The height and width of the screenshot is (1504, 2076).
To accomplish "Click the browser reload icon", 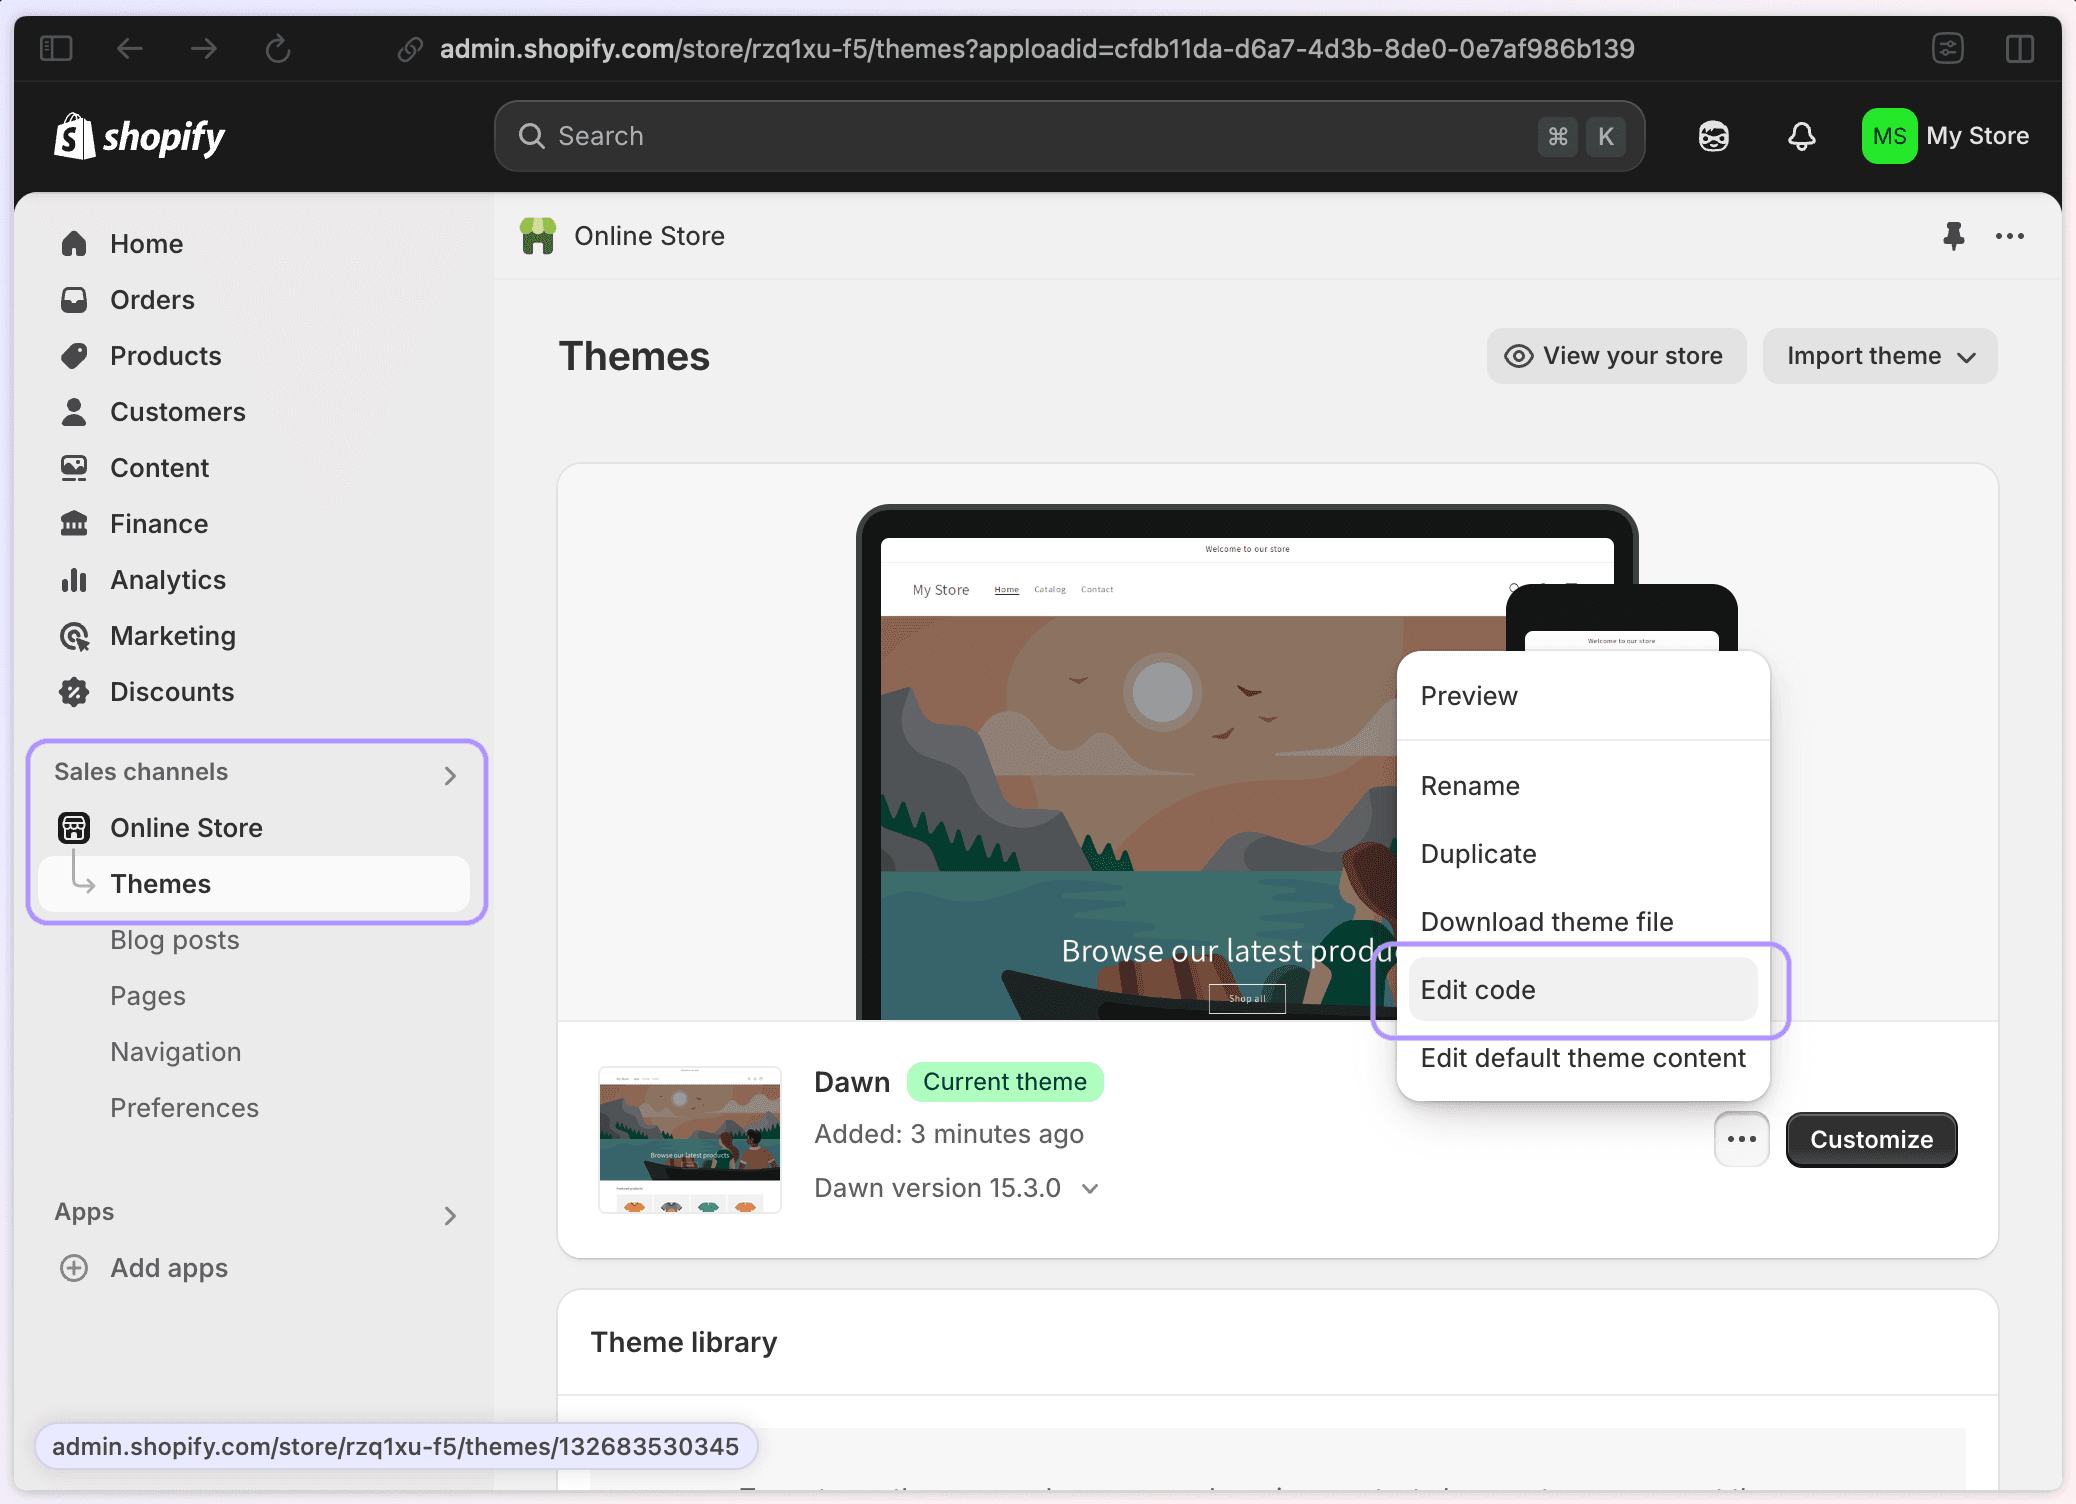I will (x=278, y=48).
